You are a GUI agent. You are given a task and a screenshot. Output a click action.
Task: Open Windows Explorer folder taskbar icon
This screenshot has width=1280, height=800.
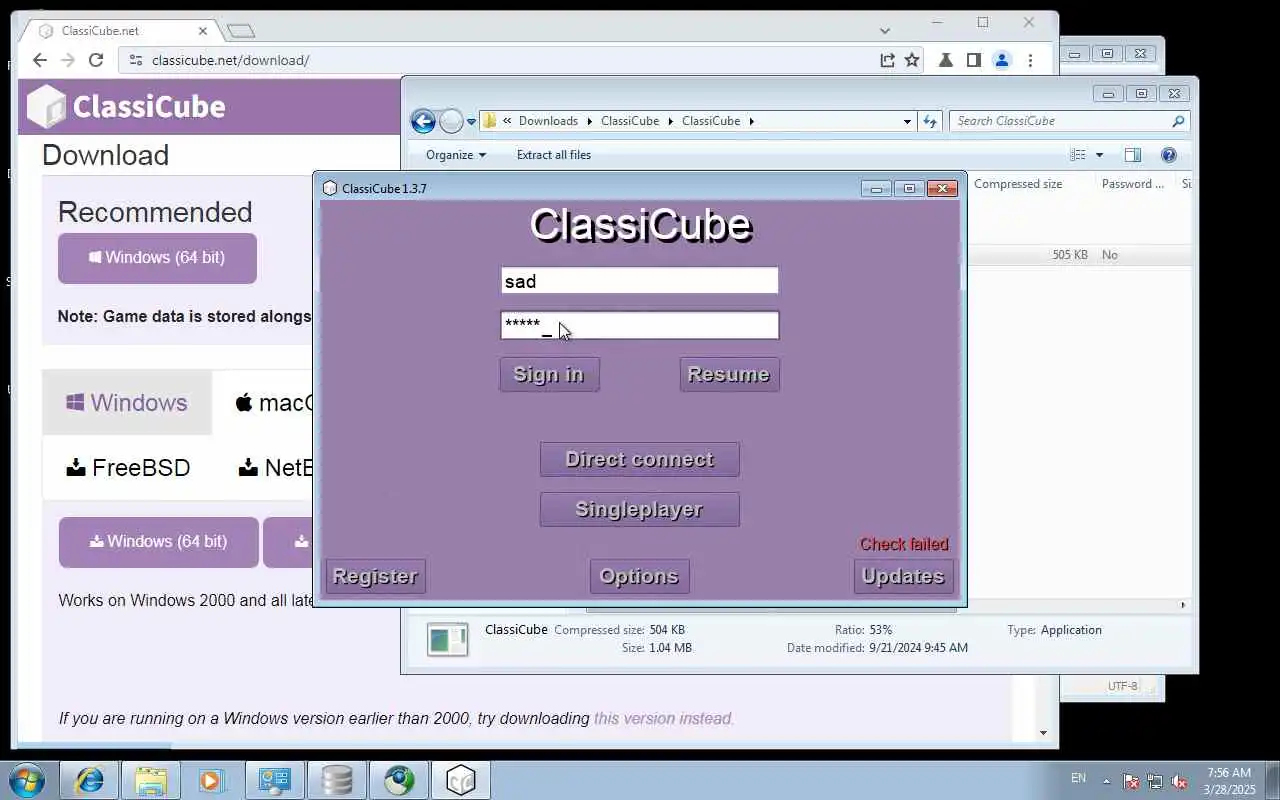[151, 780]
